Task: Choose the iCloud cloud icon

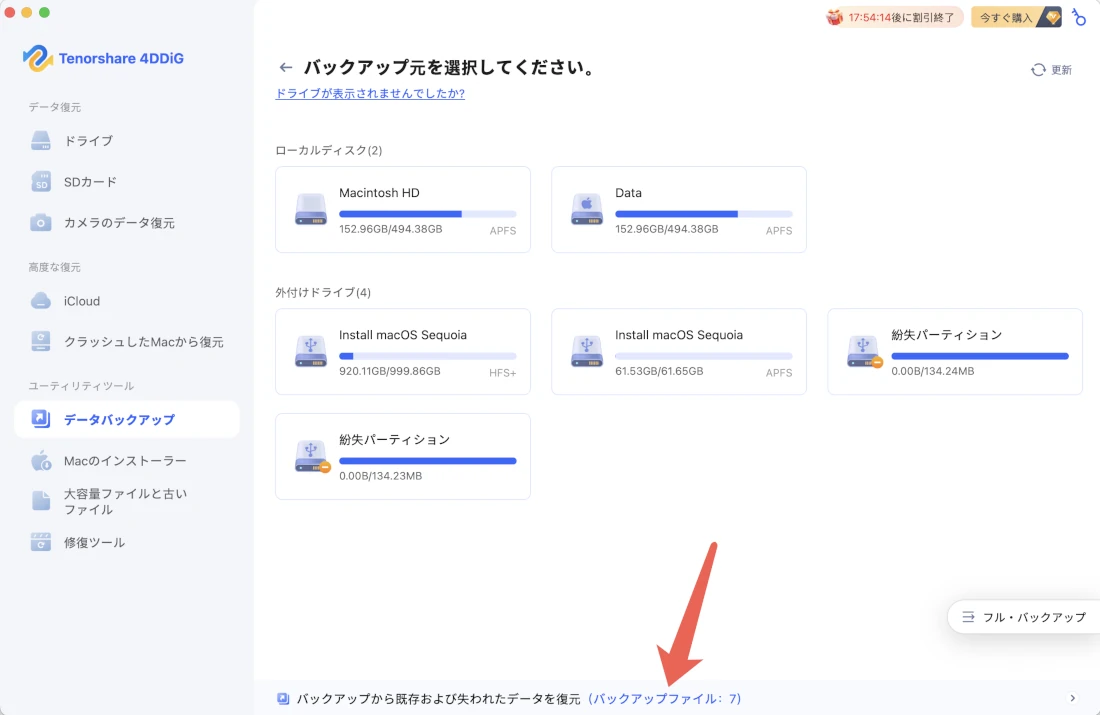Action: click(x=41, y=301)
